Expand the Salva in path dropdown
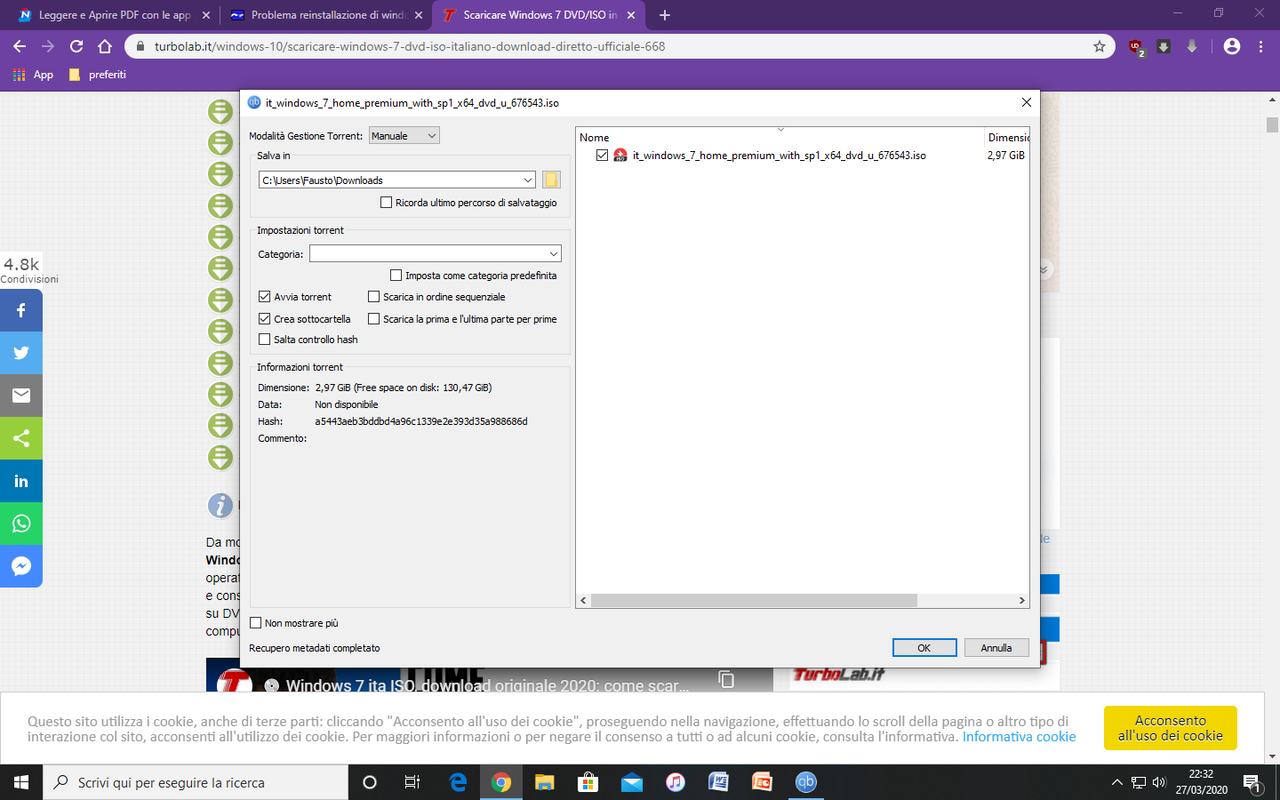1280x800 pixels. point(528,180)
